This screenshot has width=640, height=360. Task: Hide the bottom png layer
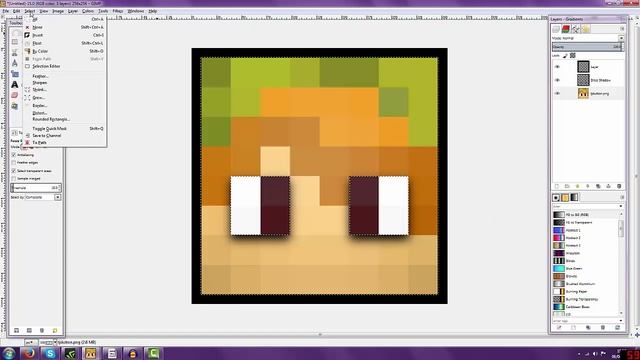pyautogui.click(x=557, y=93)
